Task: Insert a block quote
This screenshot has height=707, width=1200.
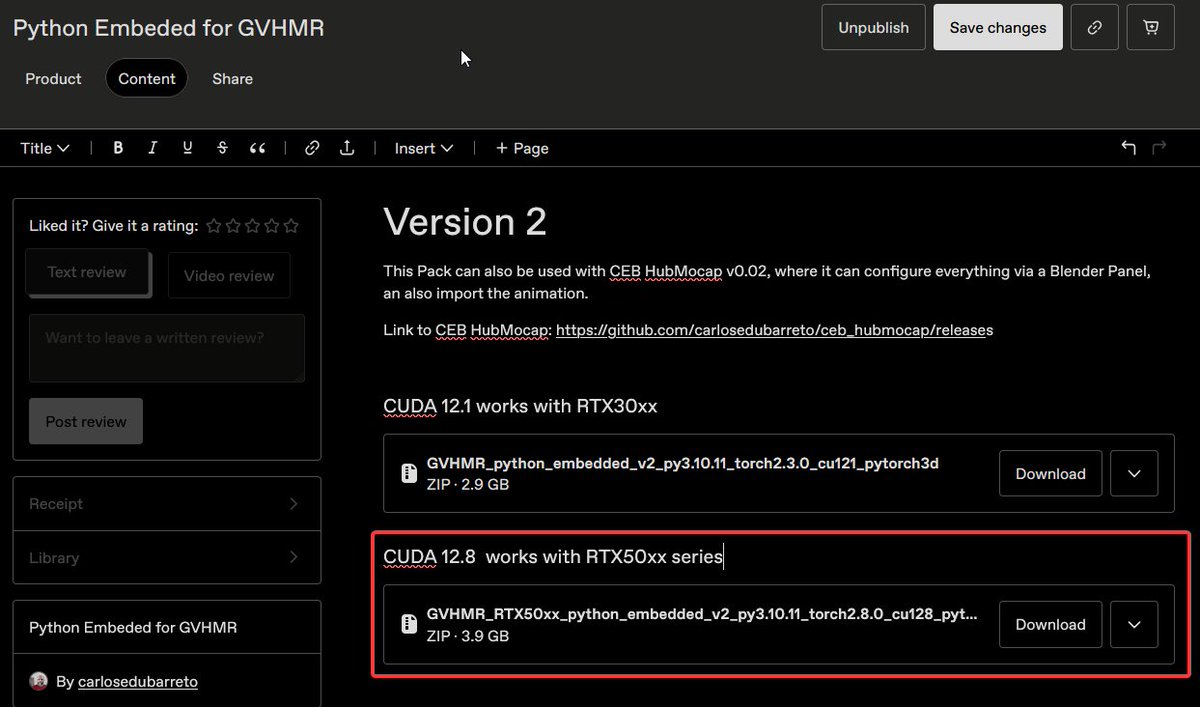Action: click(258, 148)
